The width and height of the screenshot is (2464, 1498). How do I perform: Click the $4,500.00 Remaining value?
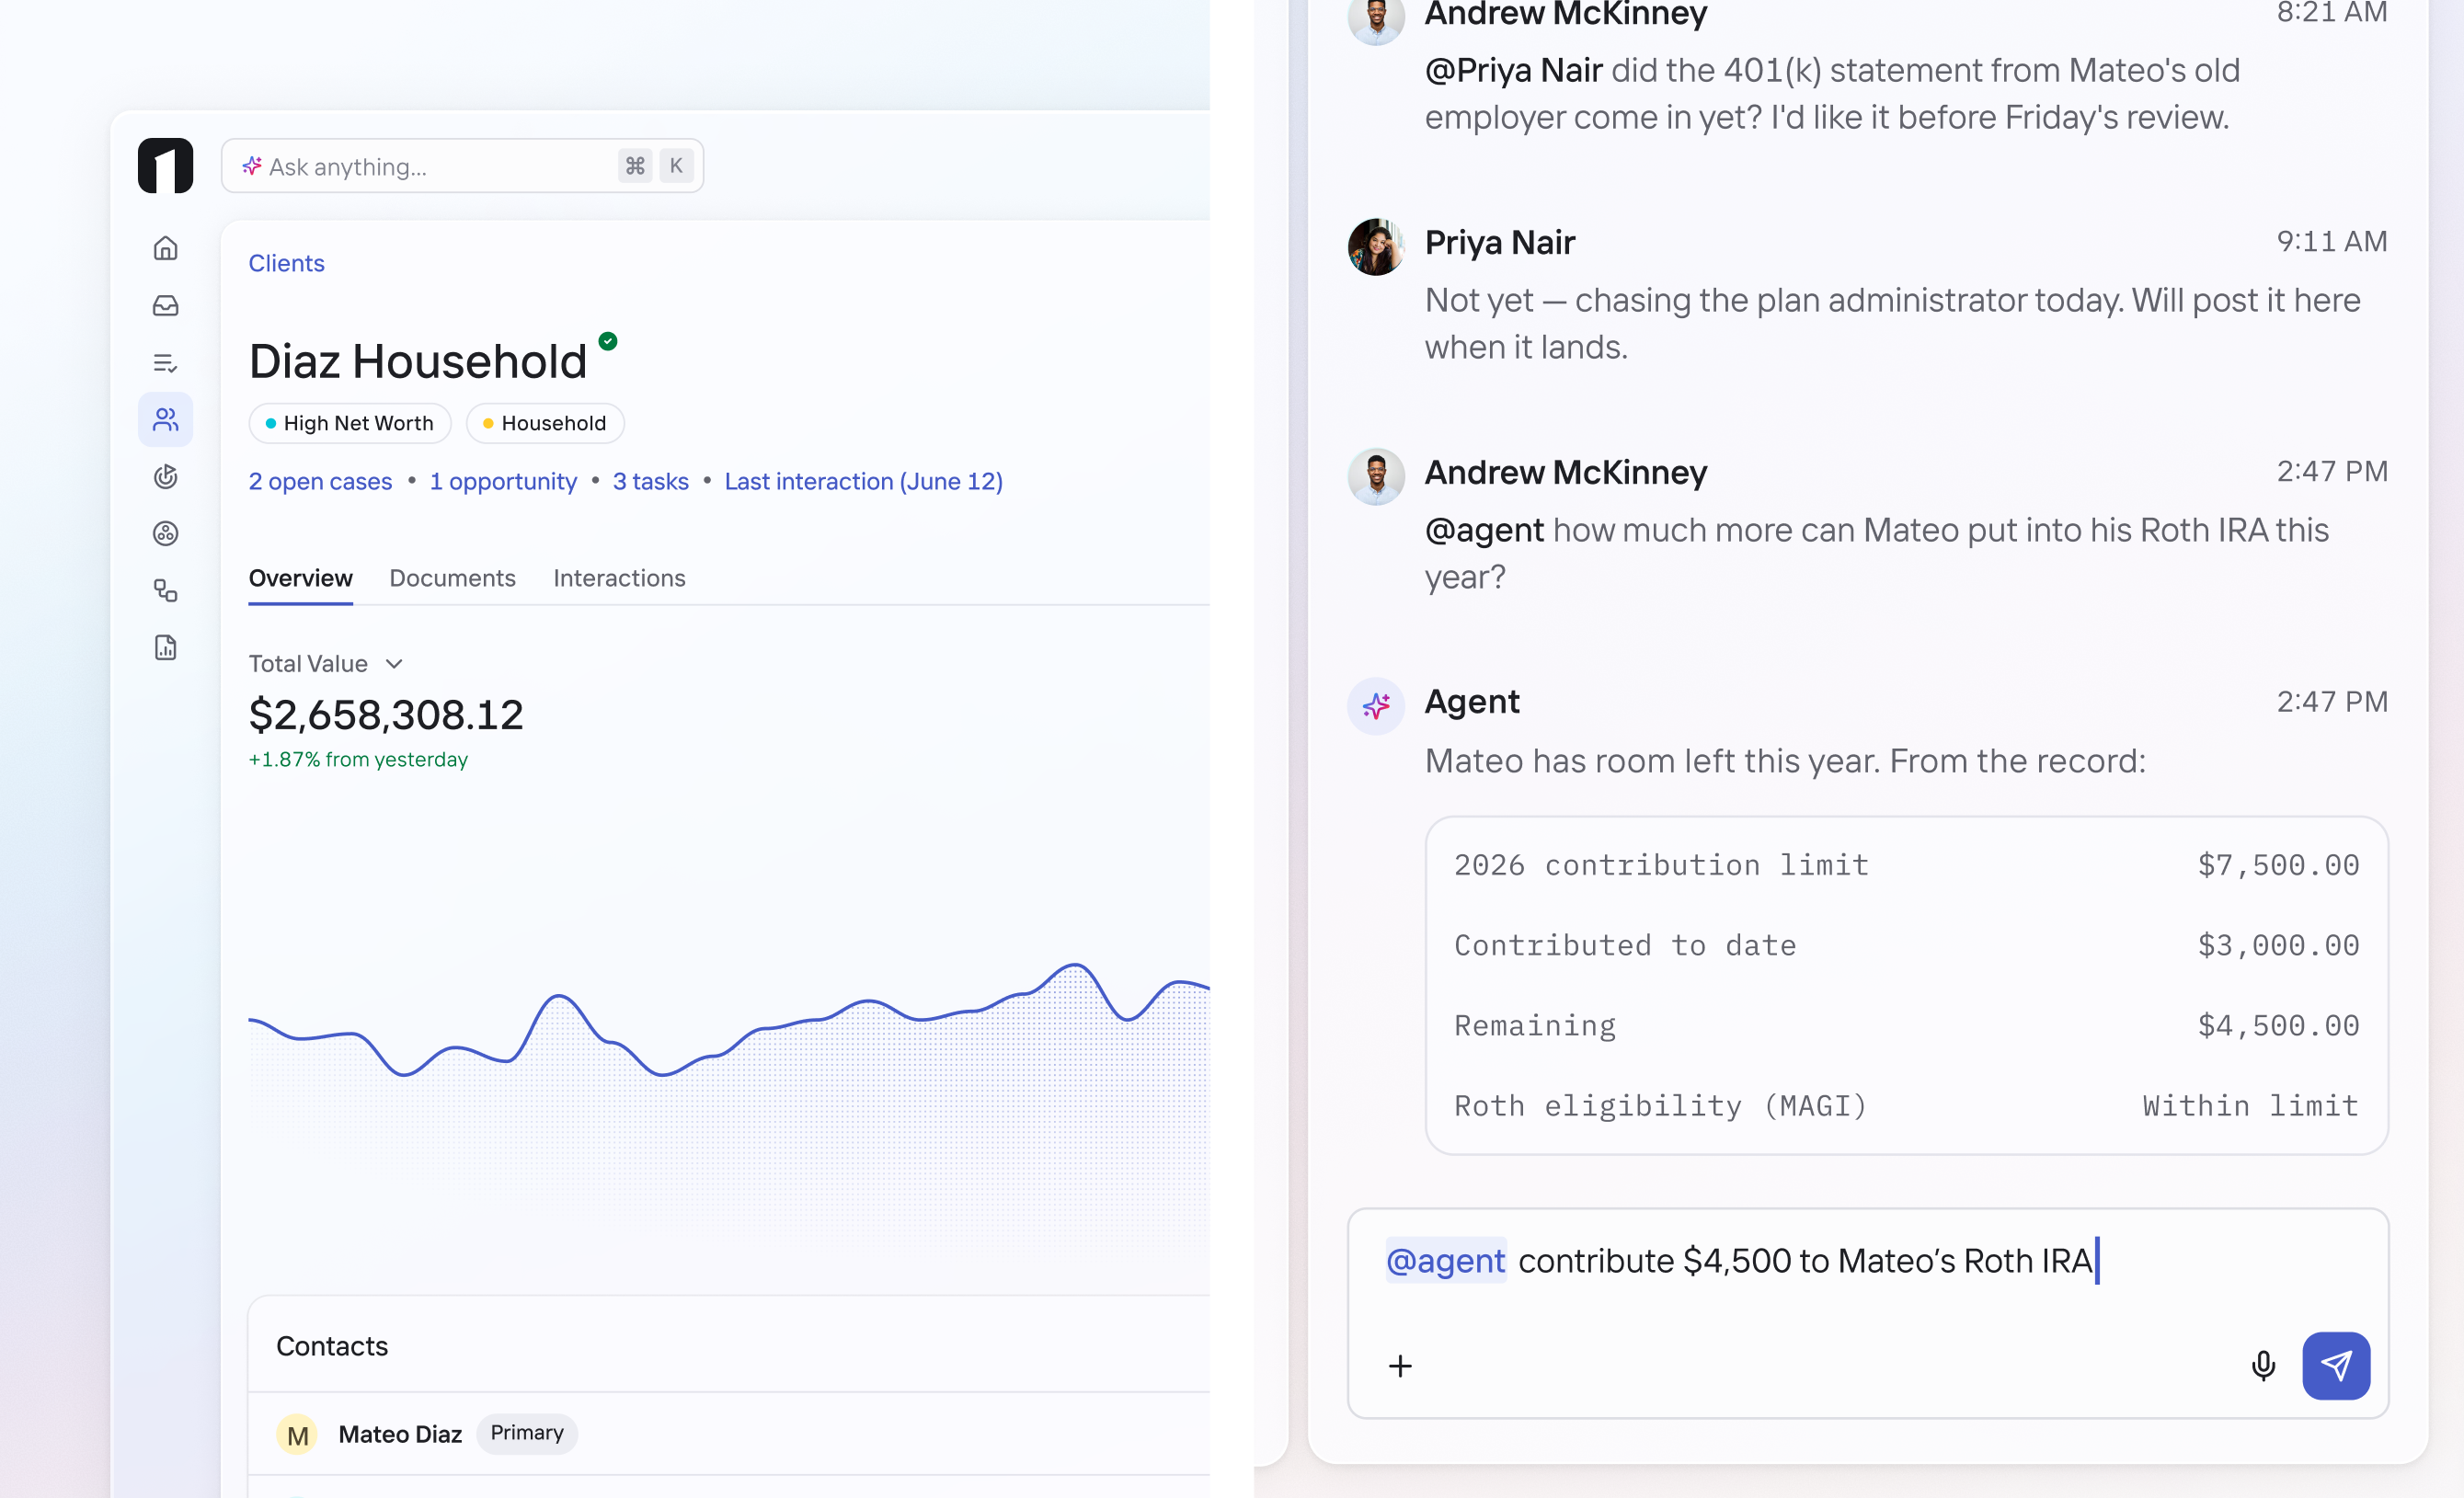pyautogui.click(x=2278, y=1025)
